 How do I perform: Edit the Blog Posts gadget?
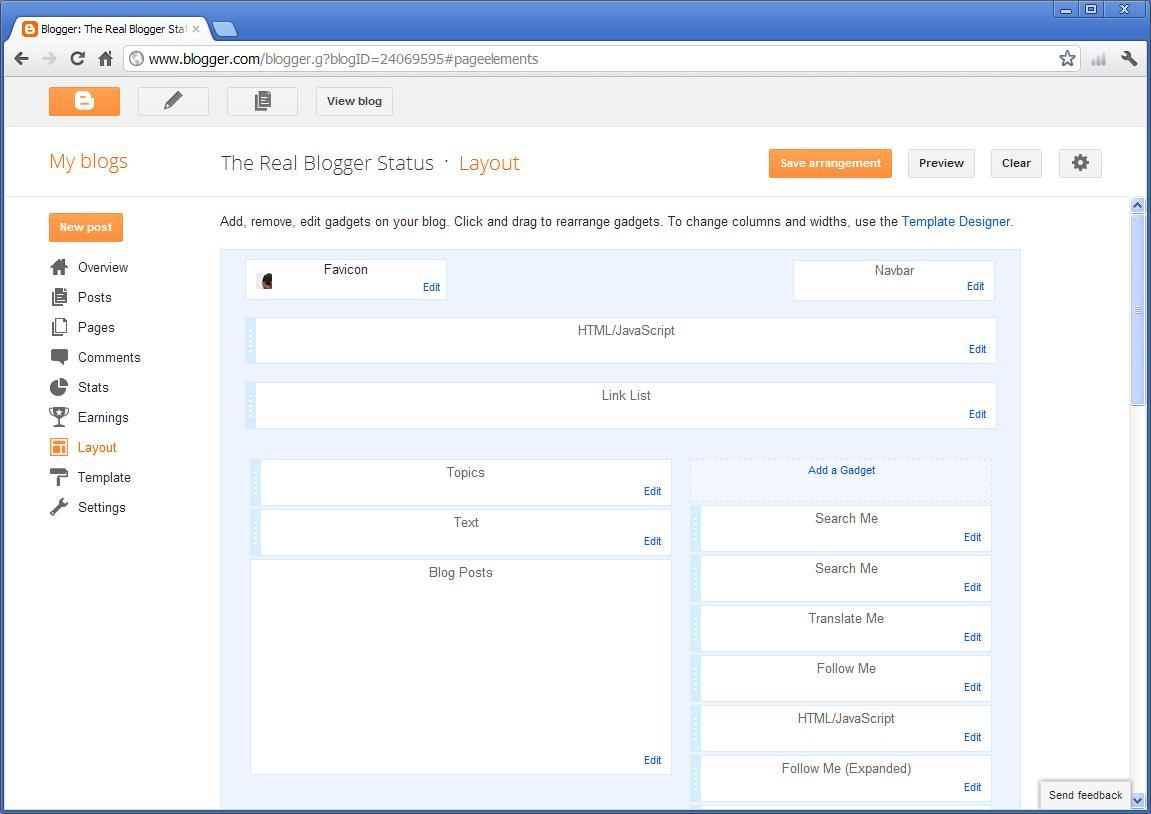click(653, 760)
